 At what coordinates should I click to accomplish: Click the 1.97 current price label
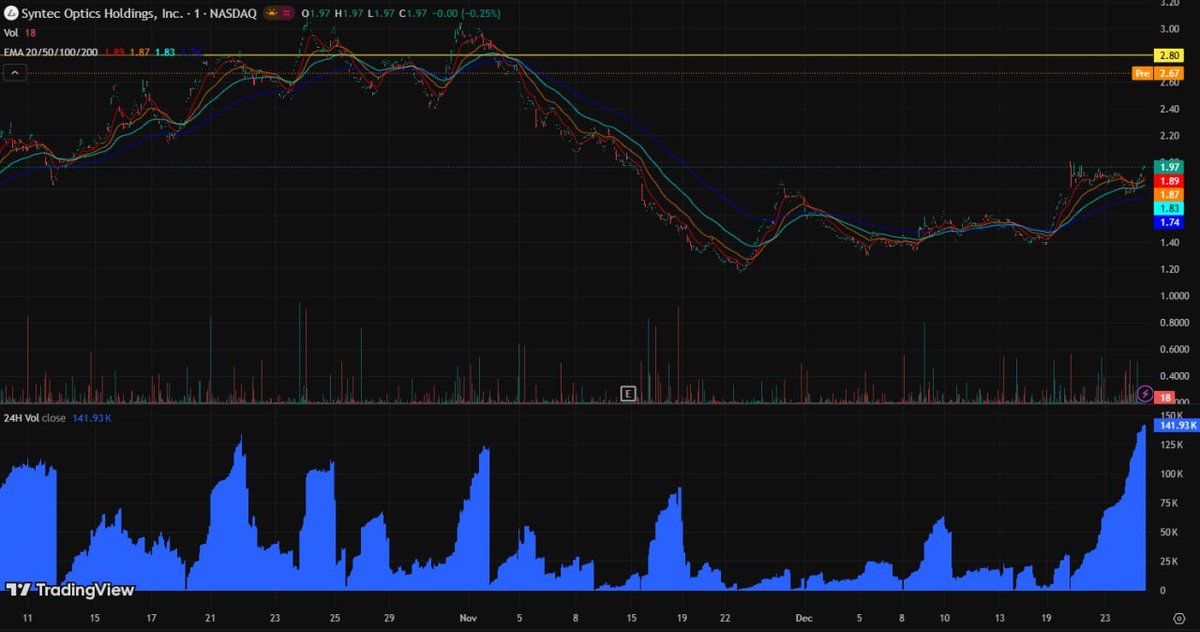(1168, 166)
